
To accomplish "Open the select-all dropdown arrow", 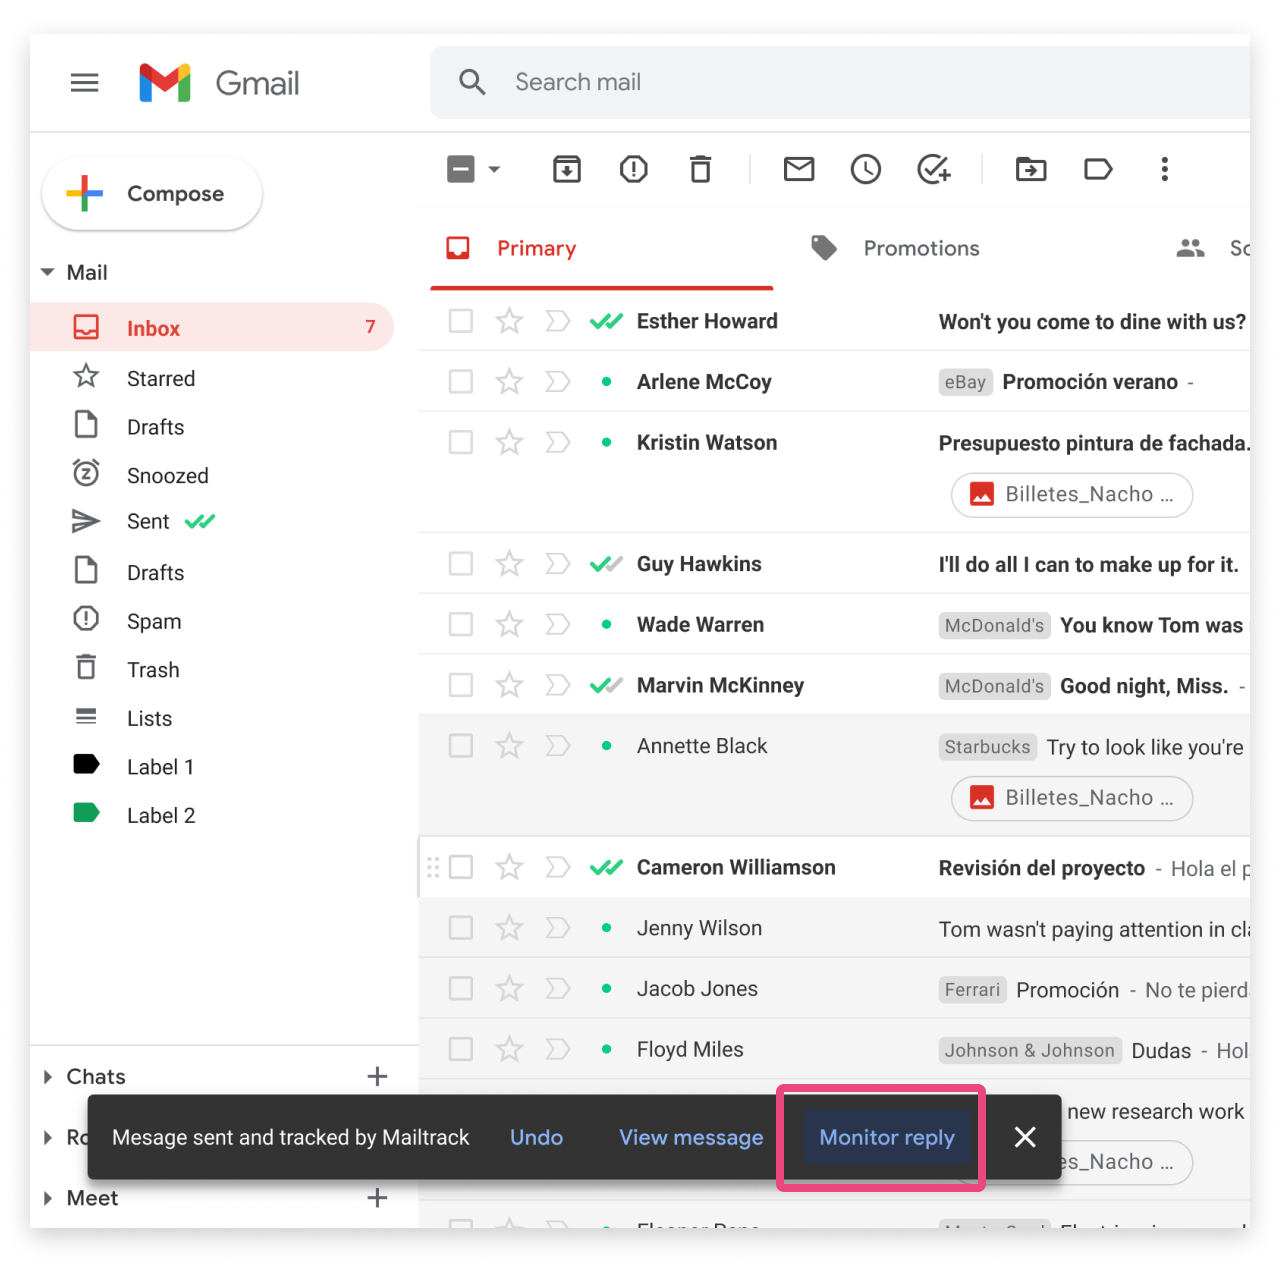I will [x=494, y=169].
